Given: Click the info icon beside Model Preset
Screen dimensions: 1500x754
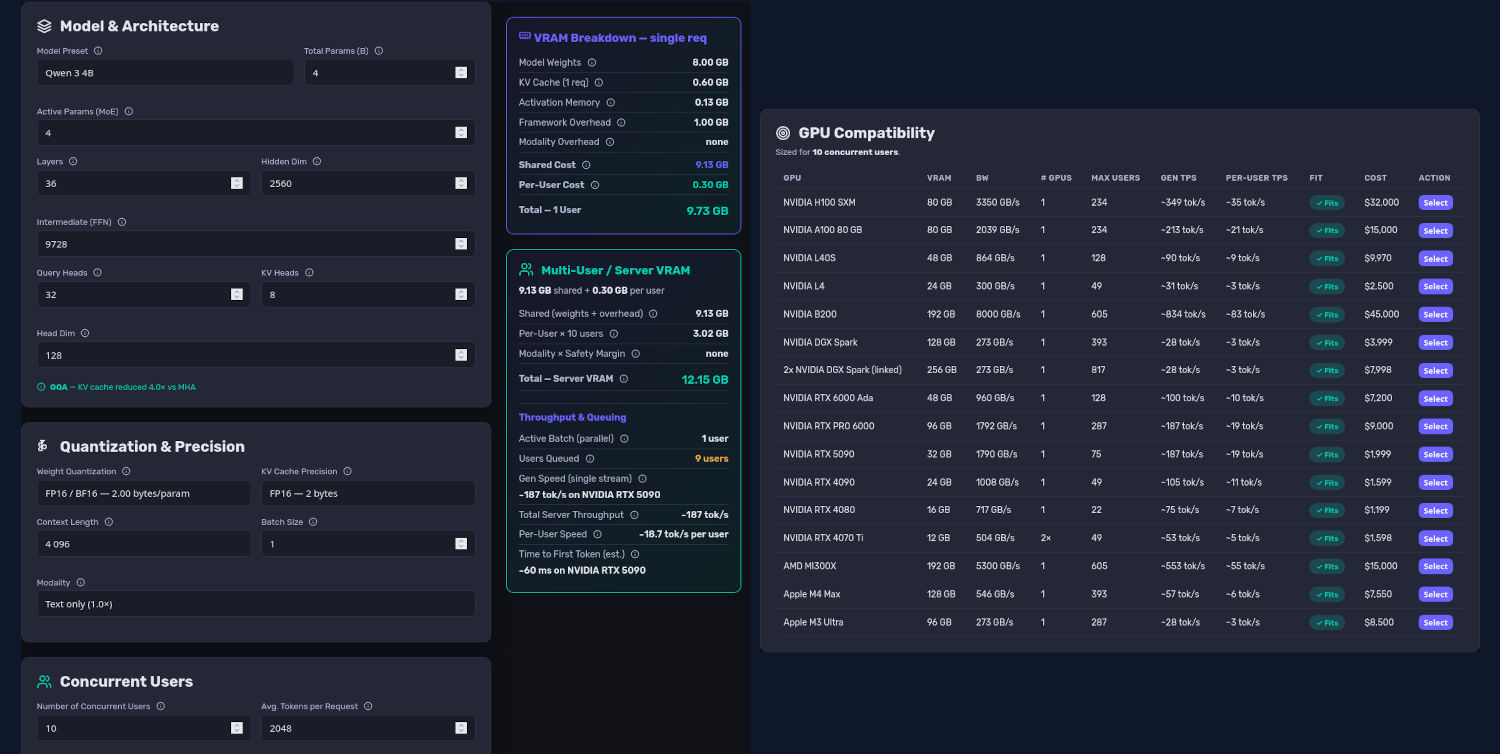Looking at the screenshot, I should pos(98,51).
